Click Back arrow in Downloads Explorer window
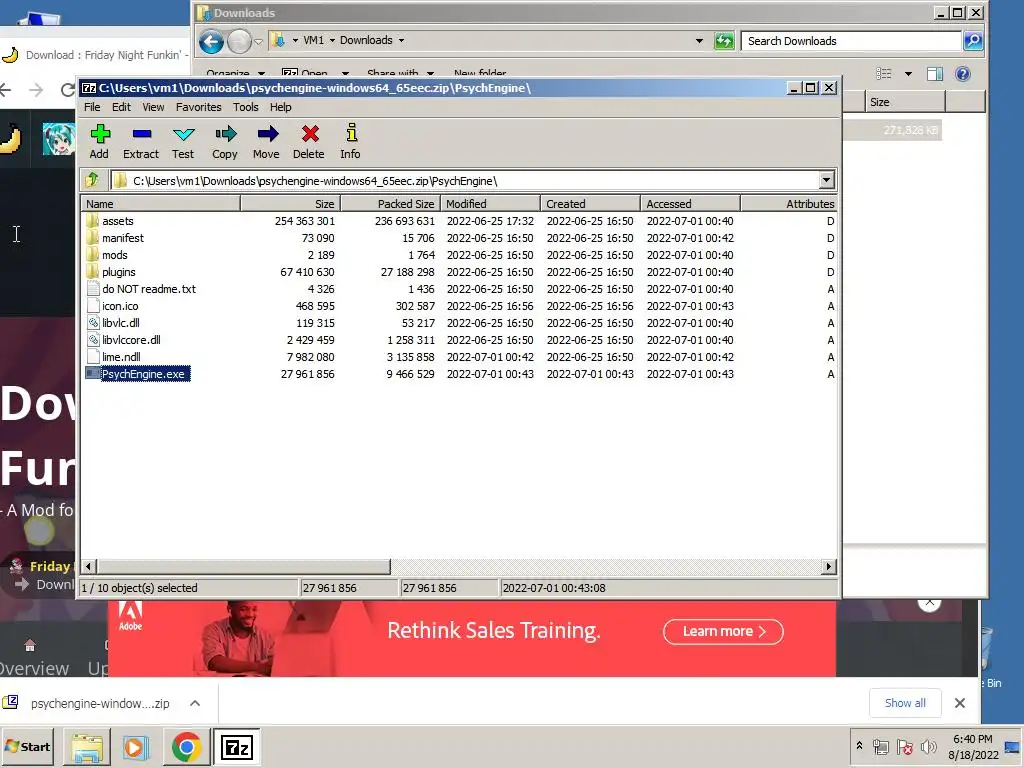The width and height of the screenshot is (1024, 768). (x=211, y=42)
